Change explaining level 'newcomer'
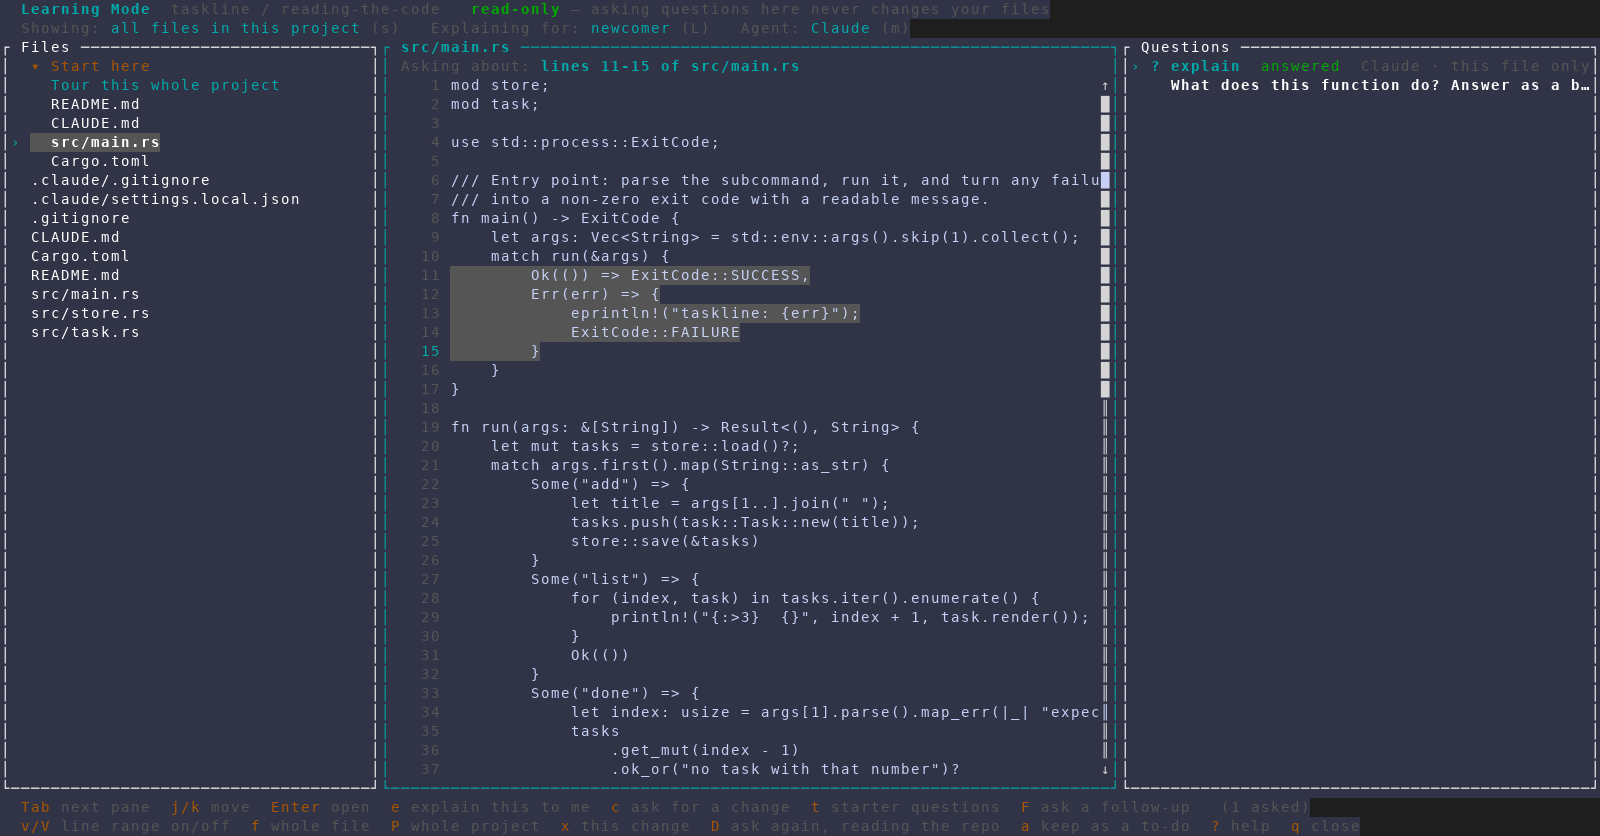Screen dimensions: 1600x836 coord(630,29)
